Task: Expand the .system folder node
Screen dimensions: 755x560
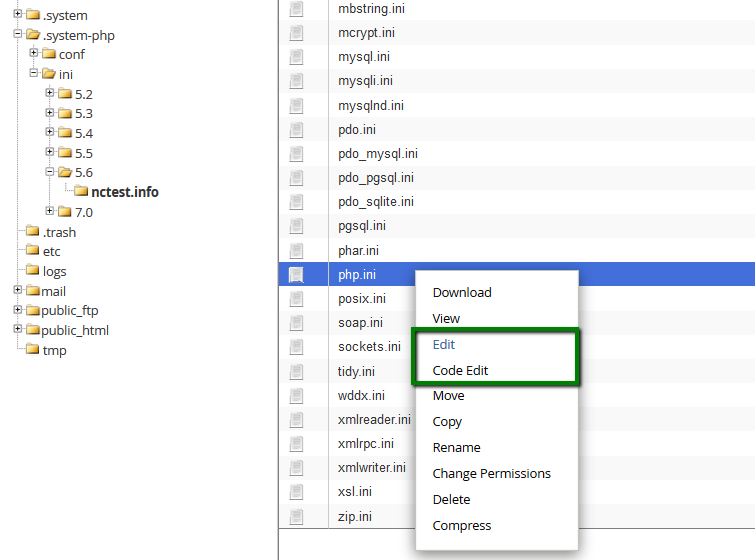Action: click(18, 14)
